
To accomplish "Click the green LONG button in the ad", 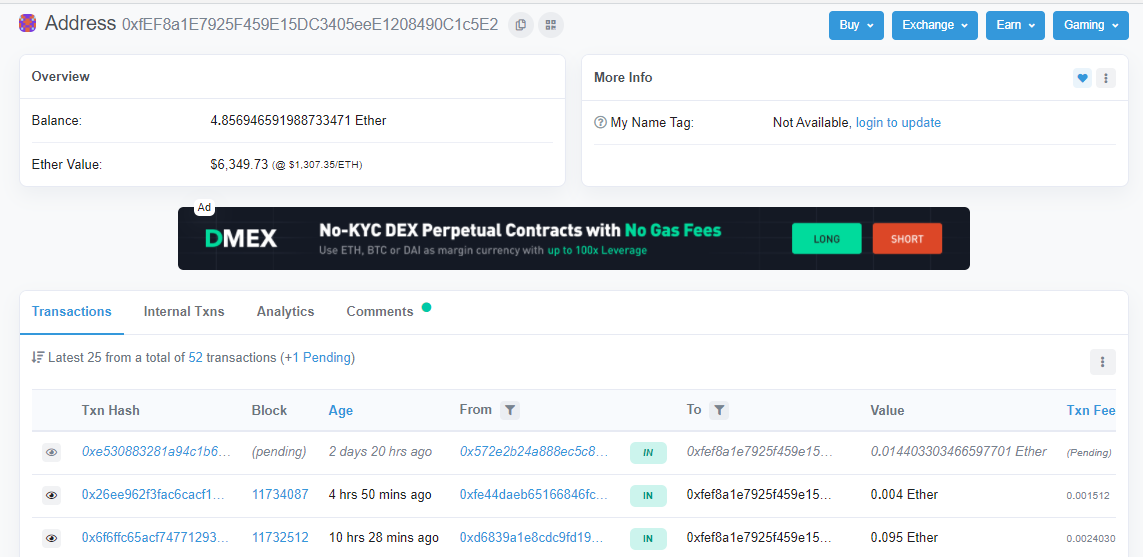I will tap(826, 239).
